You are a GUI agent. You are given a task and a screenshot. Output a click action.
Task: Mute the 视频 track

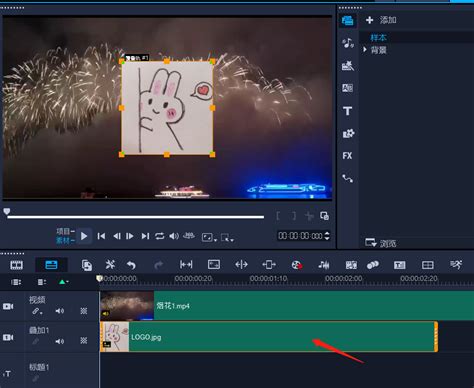click(60, 311)
